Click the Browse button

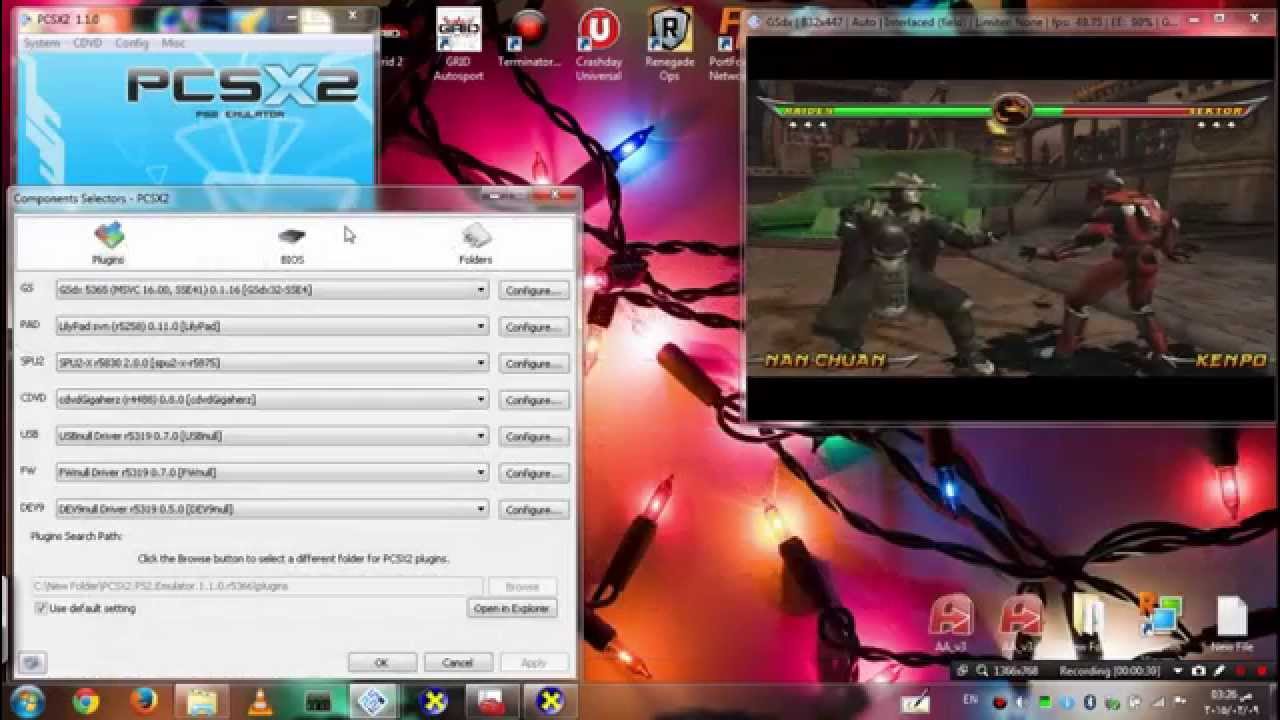pyautogui.click(x=522, y=587)
